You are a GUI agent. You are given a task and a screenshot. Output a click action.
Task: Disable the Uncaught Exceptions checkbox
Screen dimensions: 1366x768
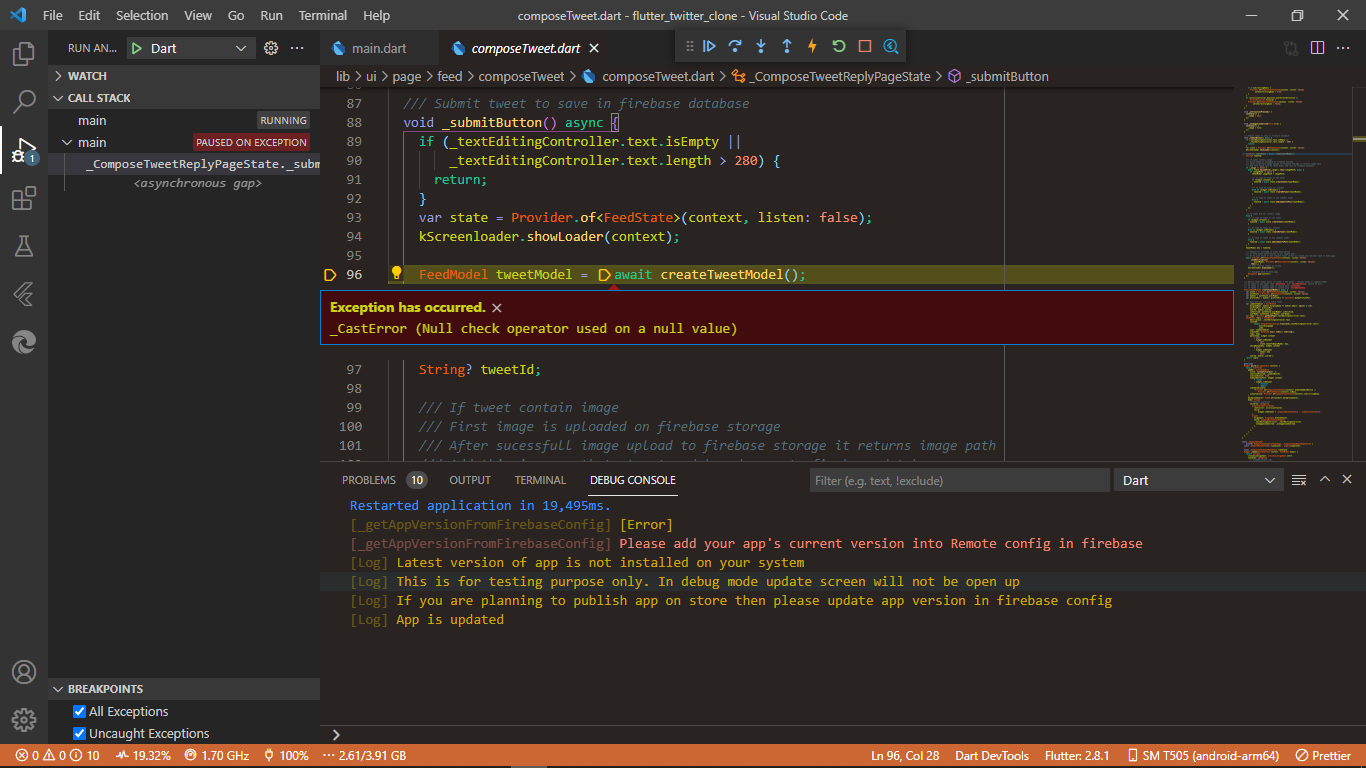pyautogui.click(x=77, y=733)
